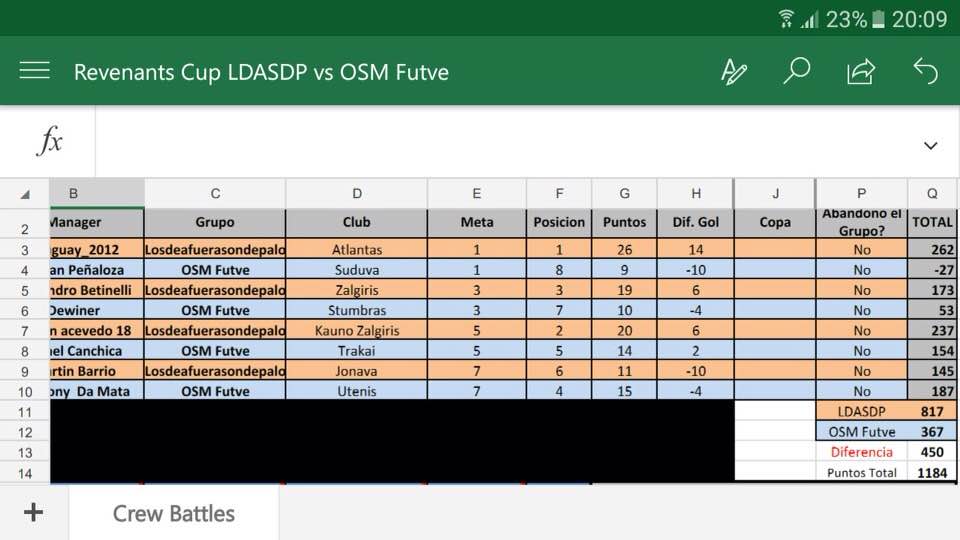Open the hamburger navigation menu
The width and height of the screenshot is (960, 540).
click(x=34, y=71)
